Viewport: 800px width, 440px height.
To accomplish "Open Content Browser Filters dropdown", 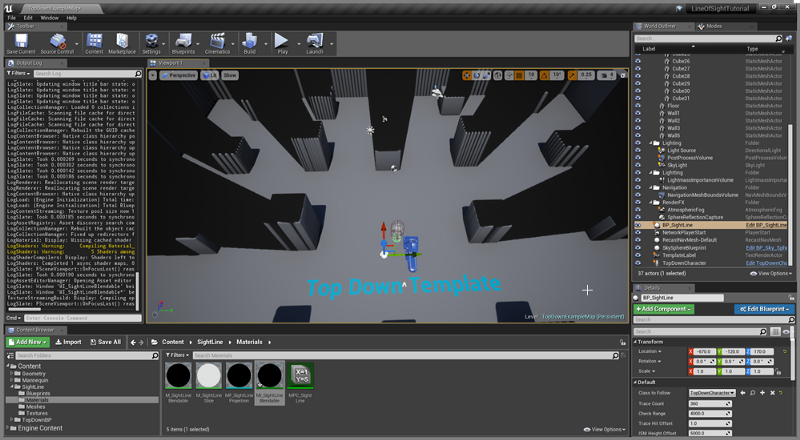I will [177, 355].
